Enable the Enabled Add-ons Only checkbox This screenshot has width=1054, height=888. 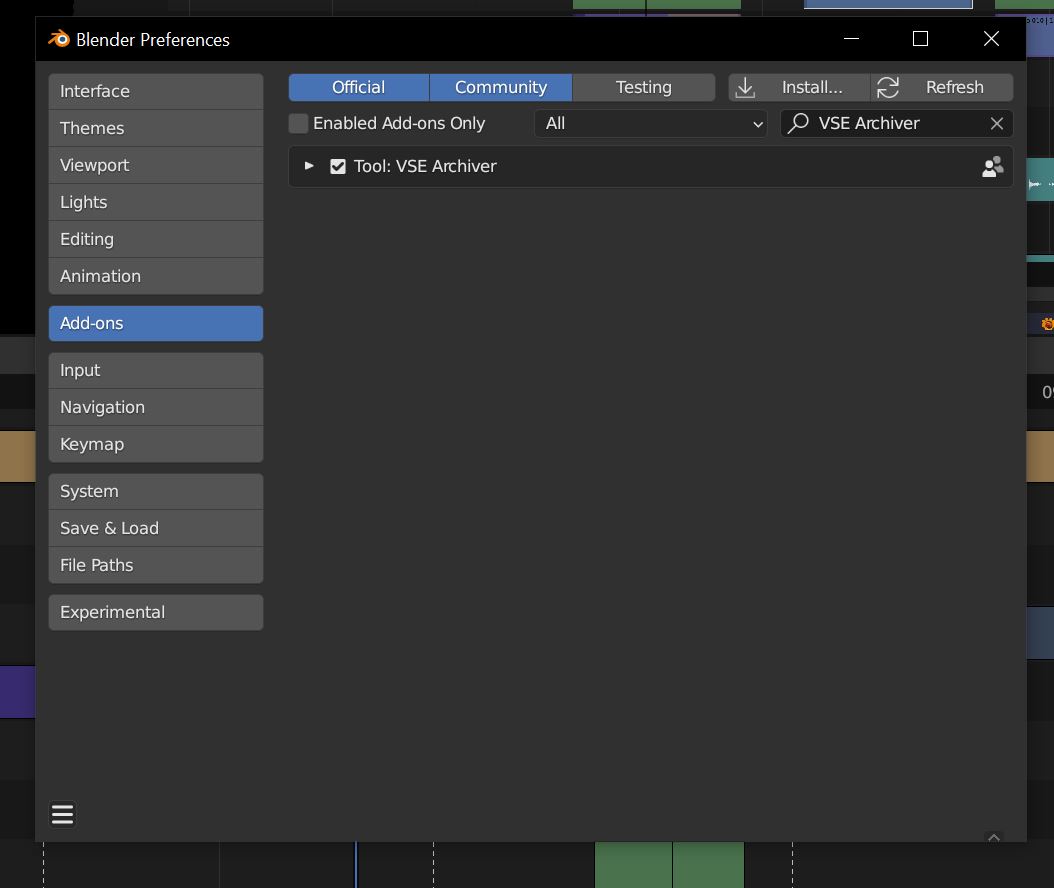click(298, 124)
